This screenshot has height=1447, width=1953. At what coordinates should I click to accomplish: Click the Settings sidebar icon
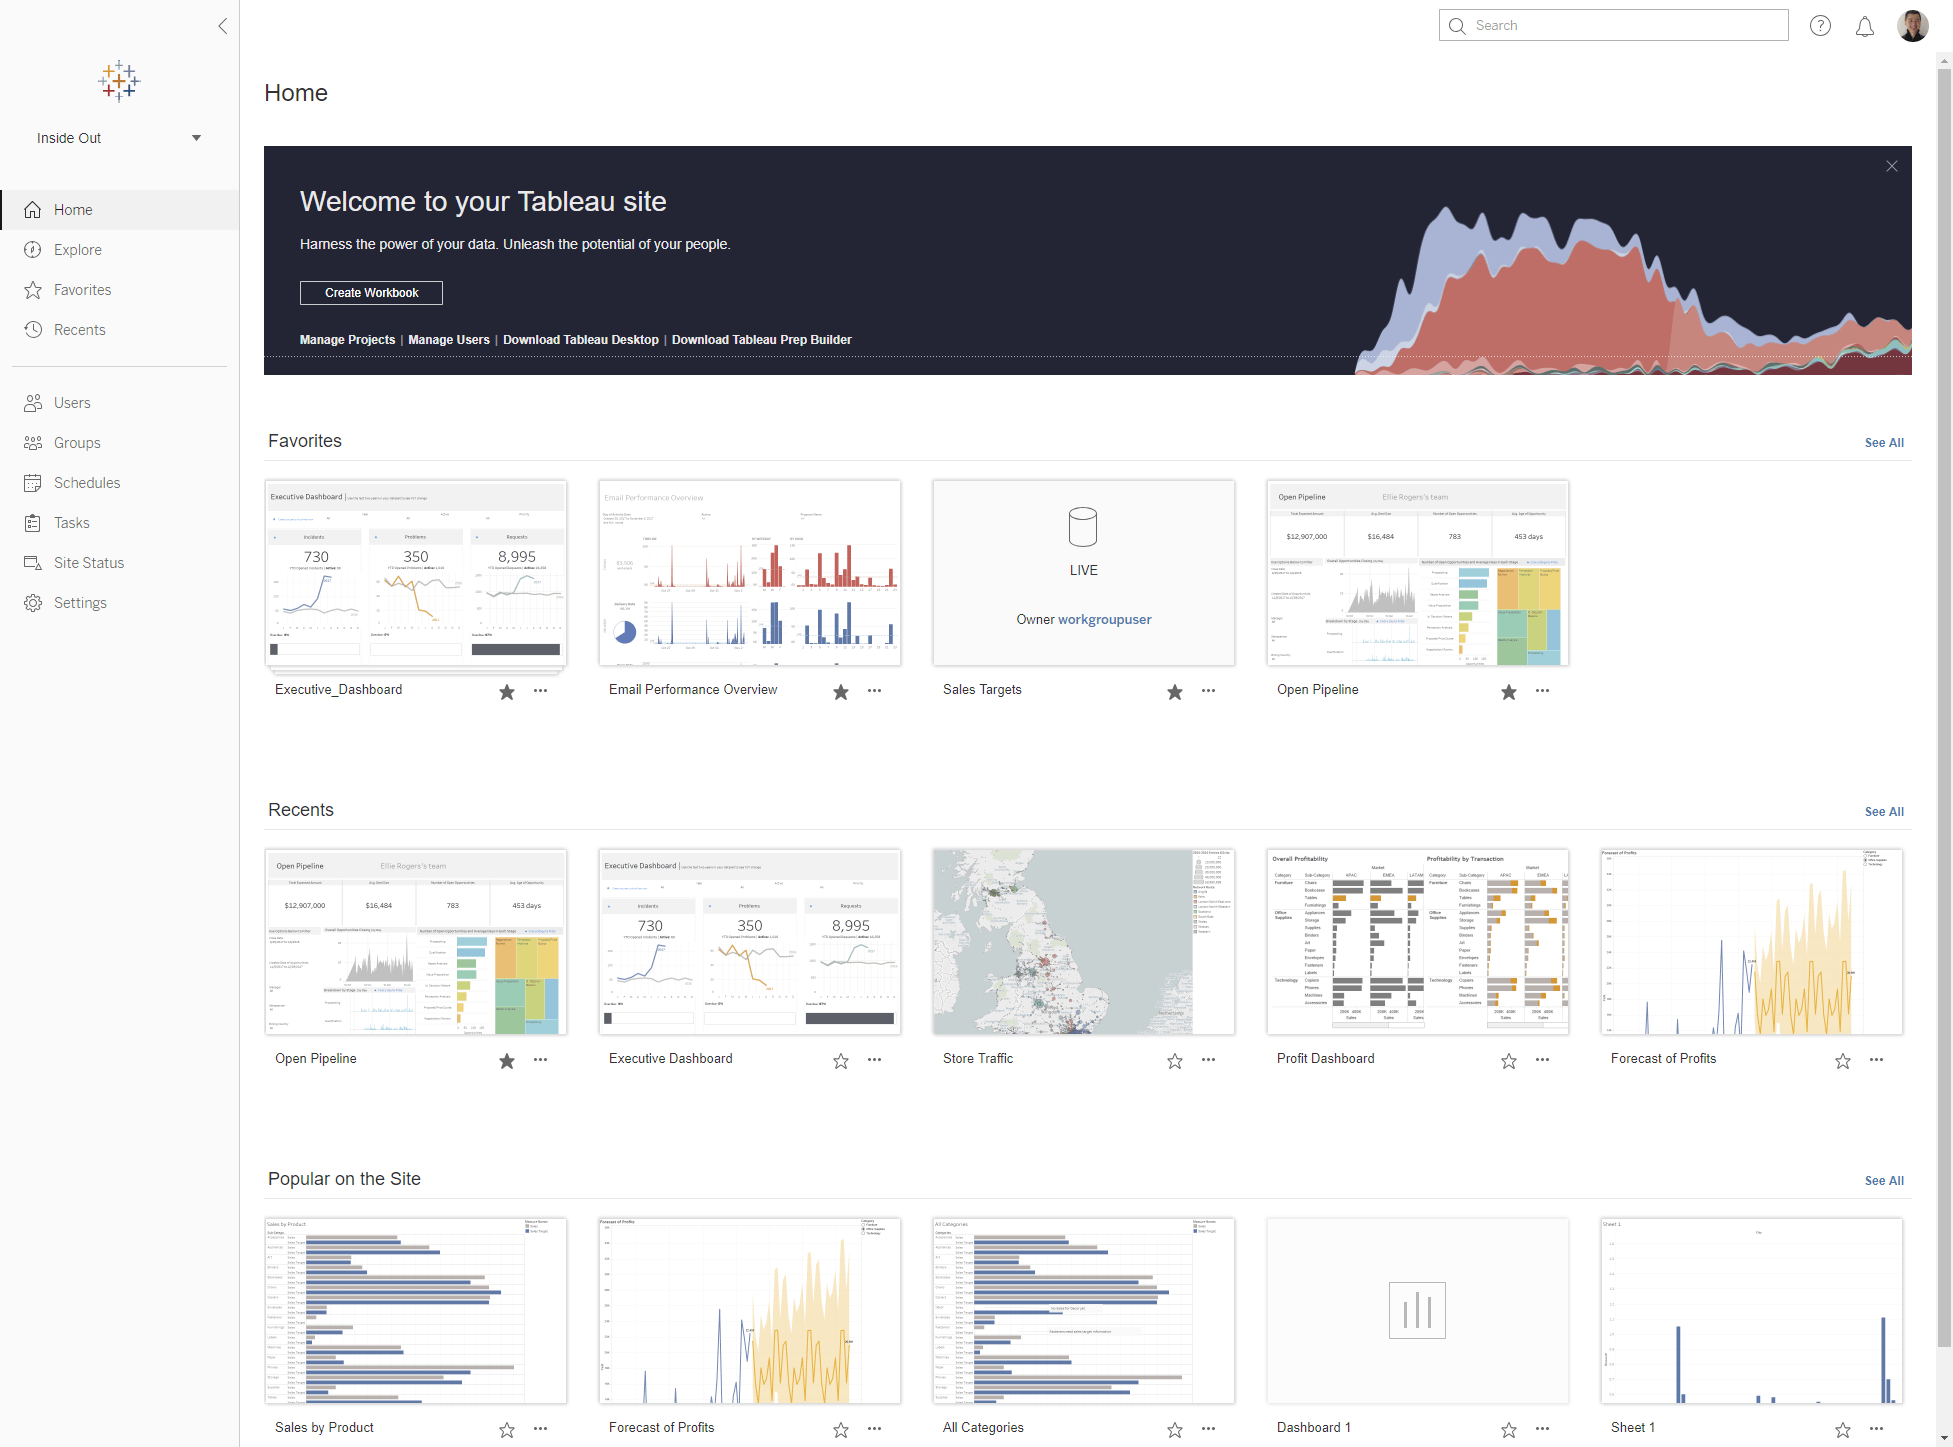[32, 602]
